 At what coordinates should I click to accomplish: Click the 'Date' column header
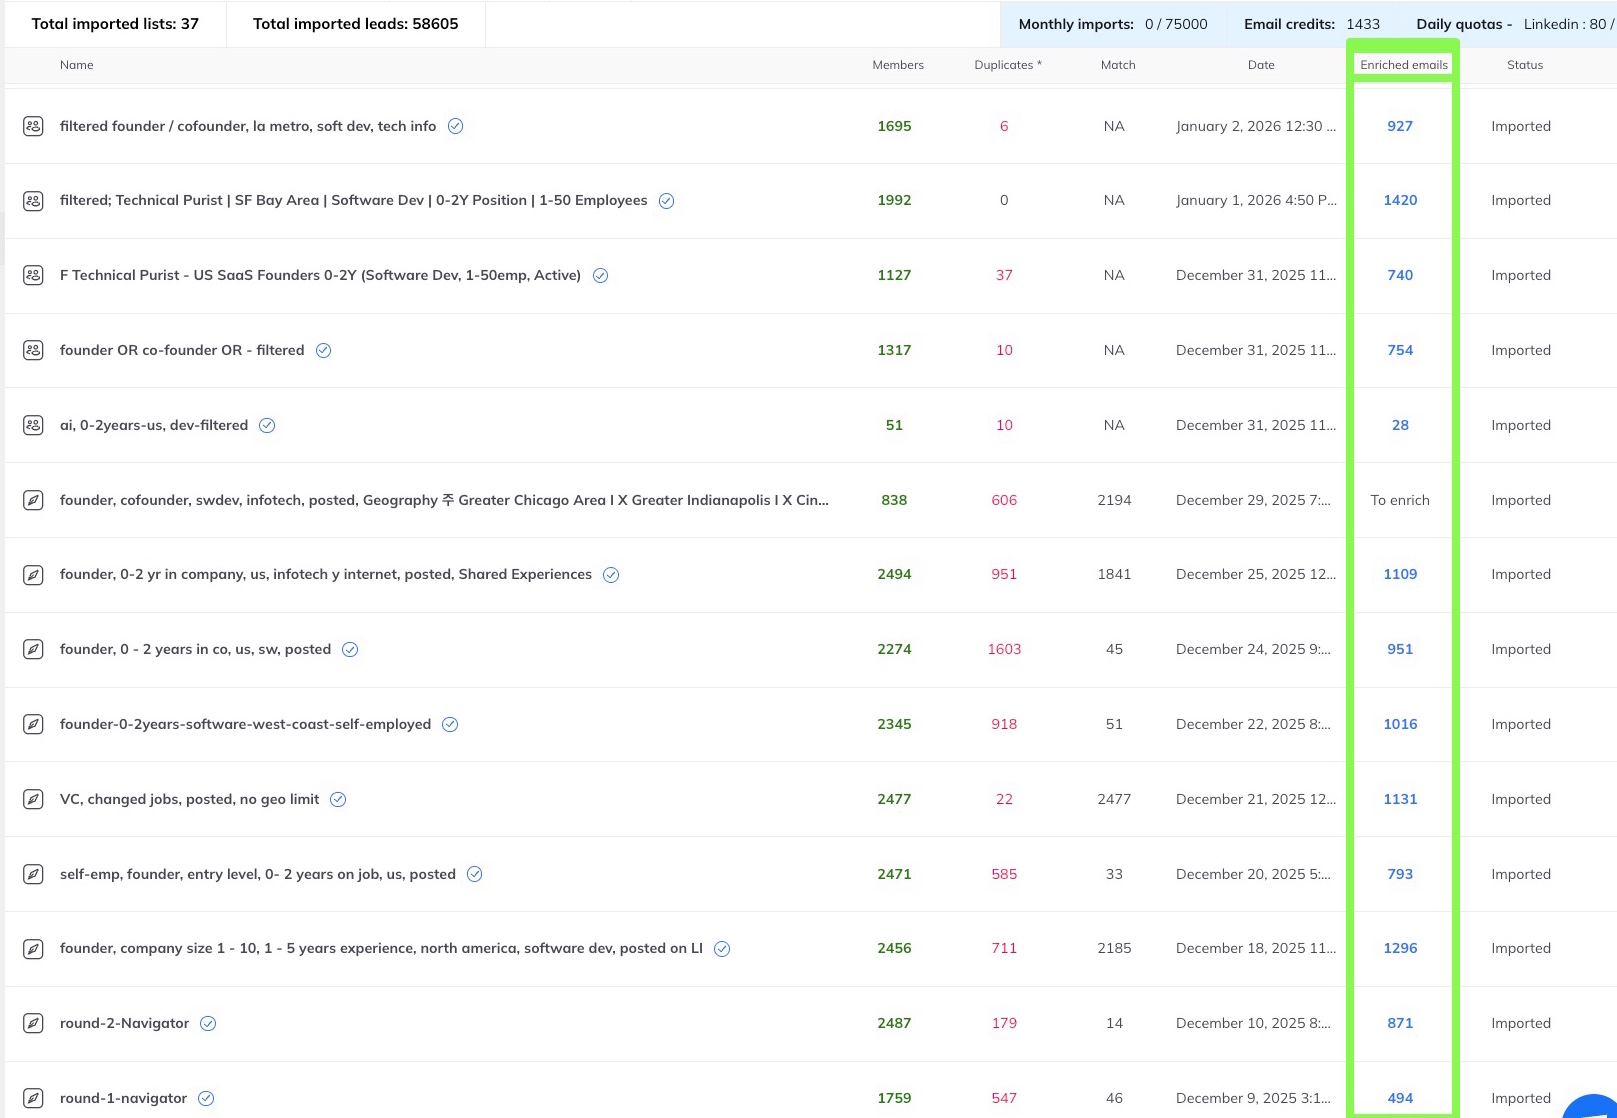pos(1261,65)
